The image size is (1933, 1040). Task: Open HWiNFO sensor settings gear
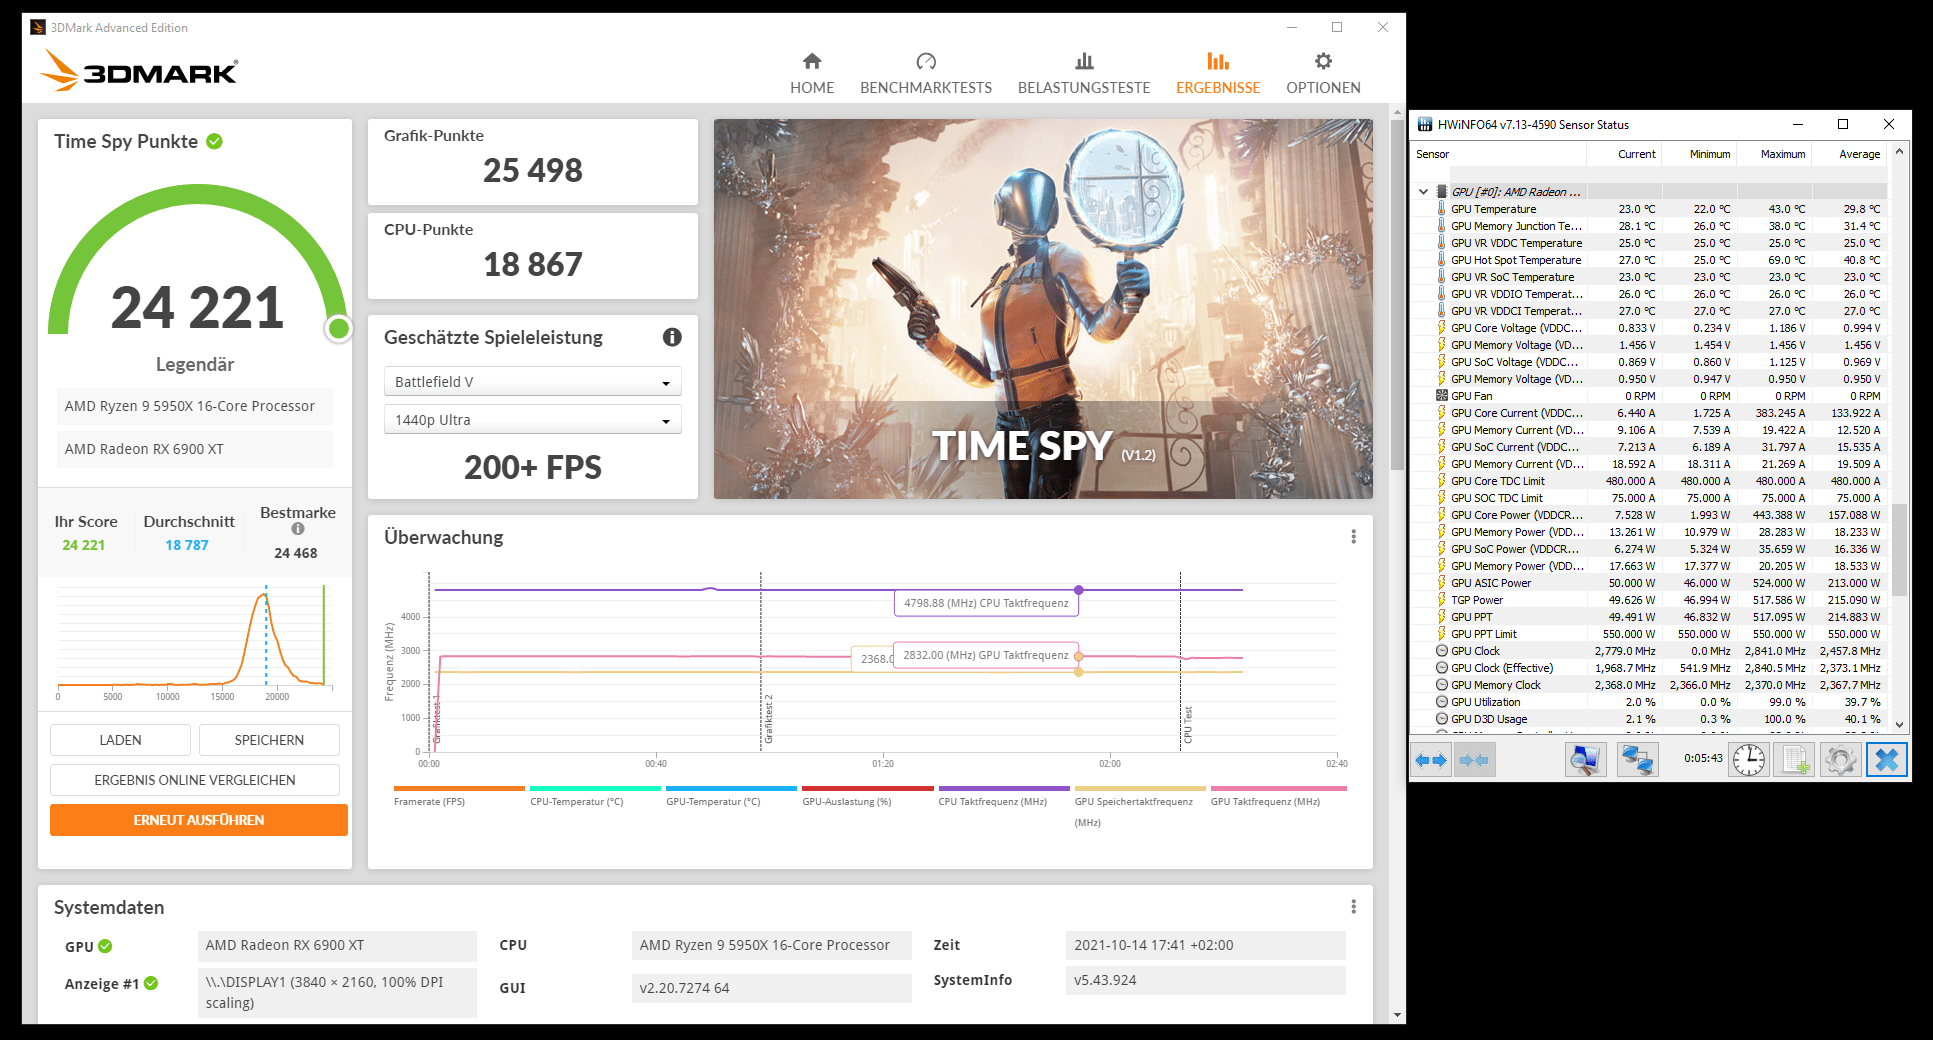1840,760
